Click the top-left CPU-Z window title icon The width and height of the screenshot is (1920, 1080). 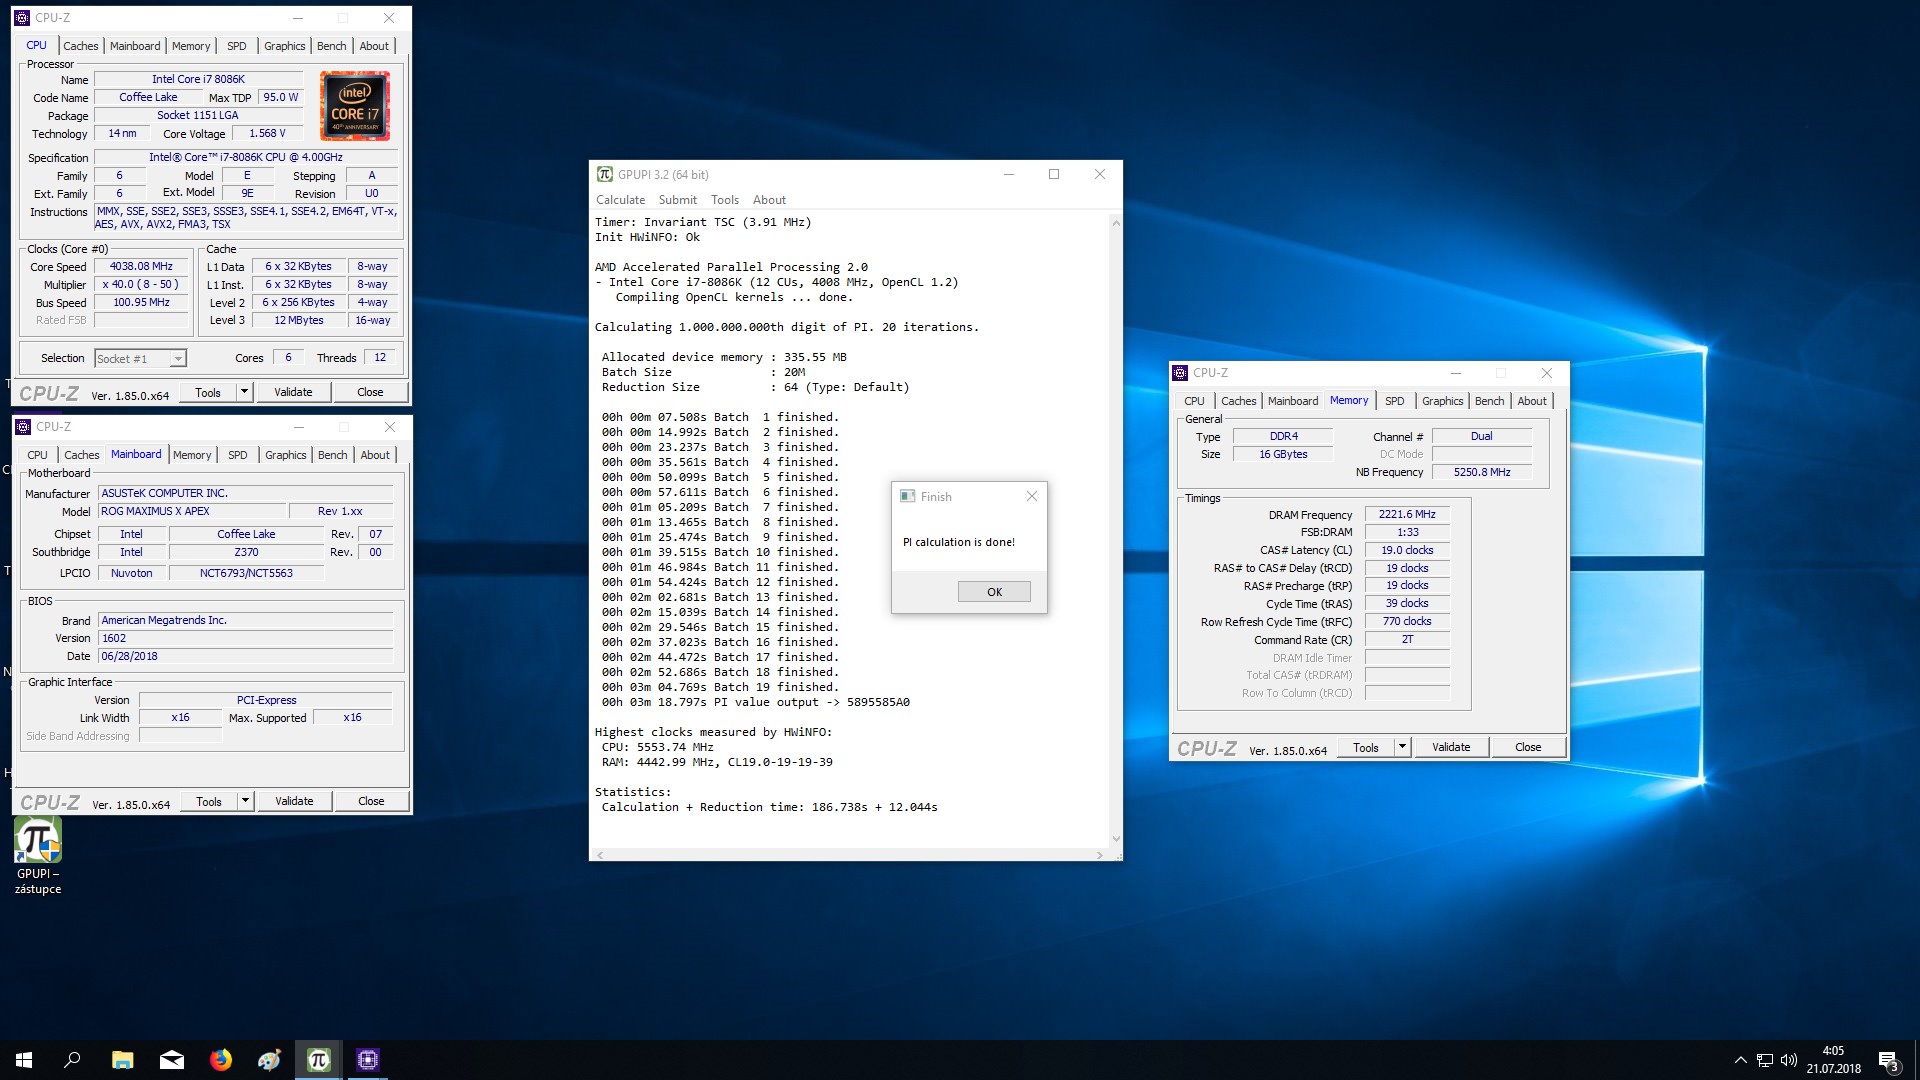click(22, 18)
